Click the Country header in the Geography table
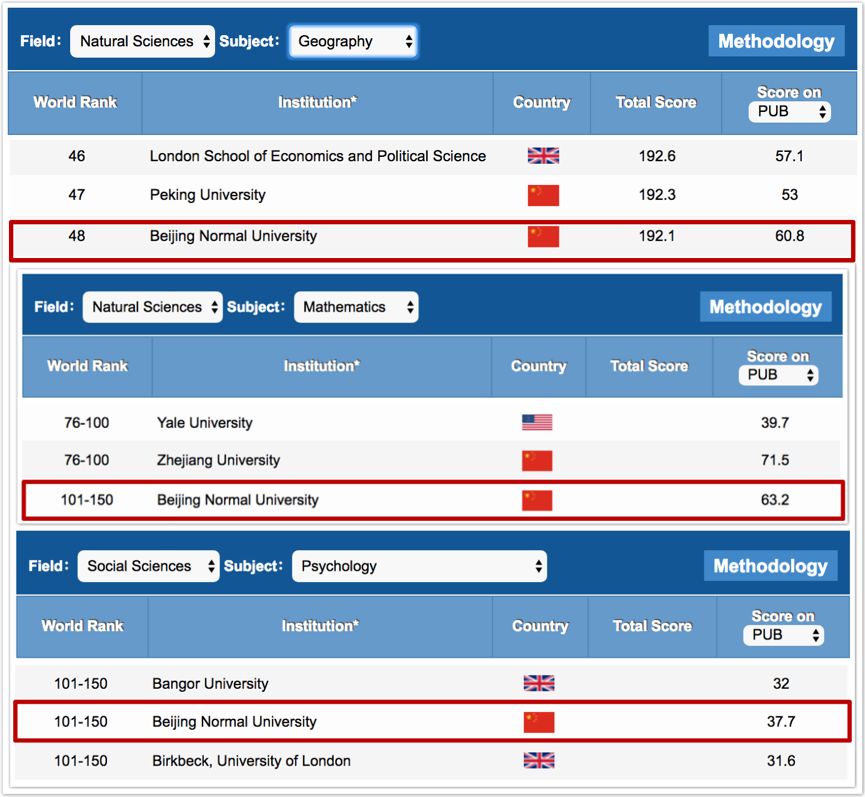 click(542, 103)
